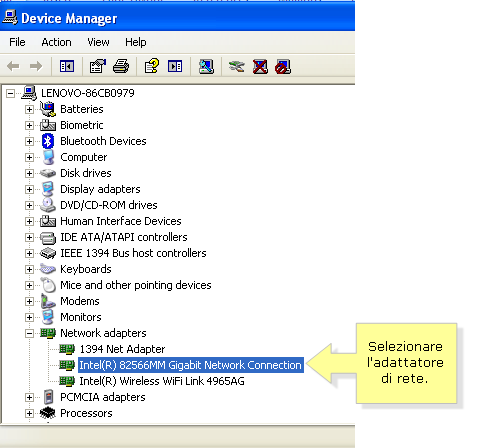Screen dimensions: 490x448
Task: Click the Disable device toolbar icon
Action: 283,66
